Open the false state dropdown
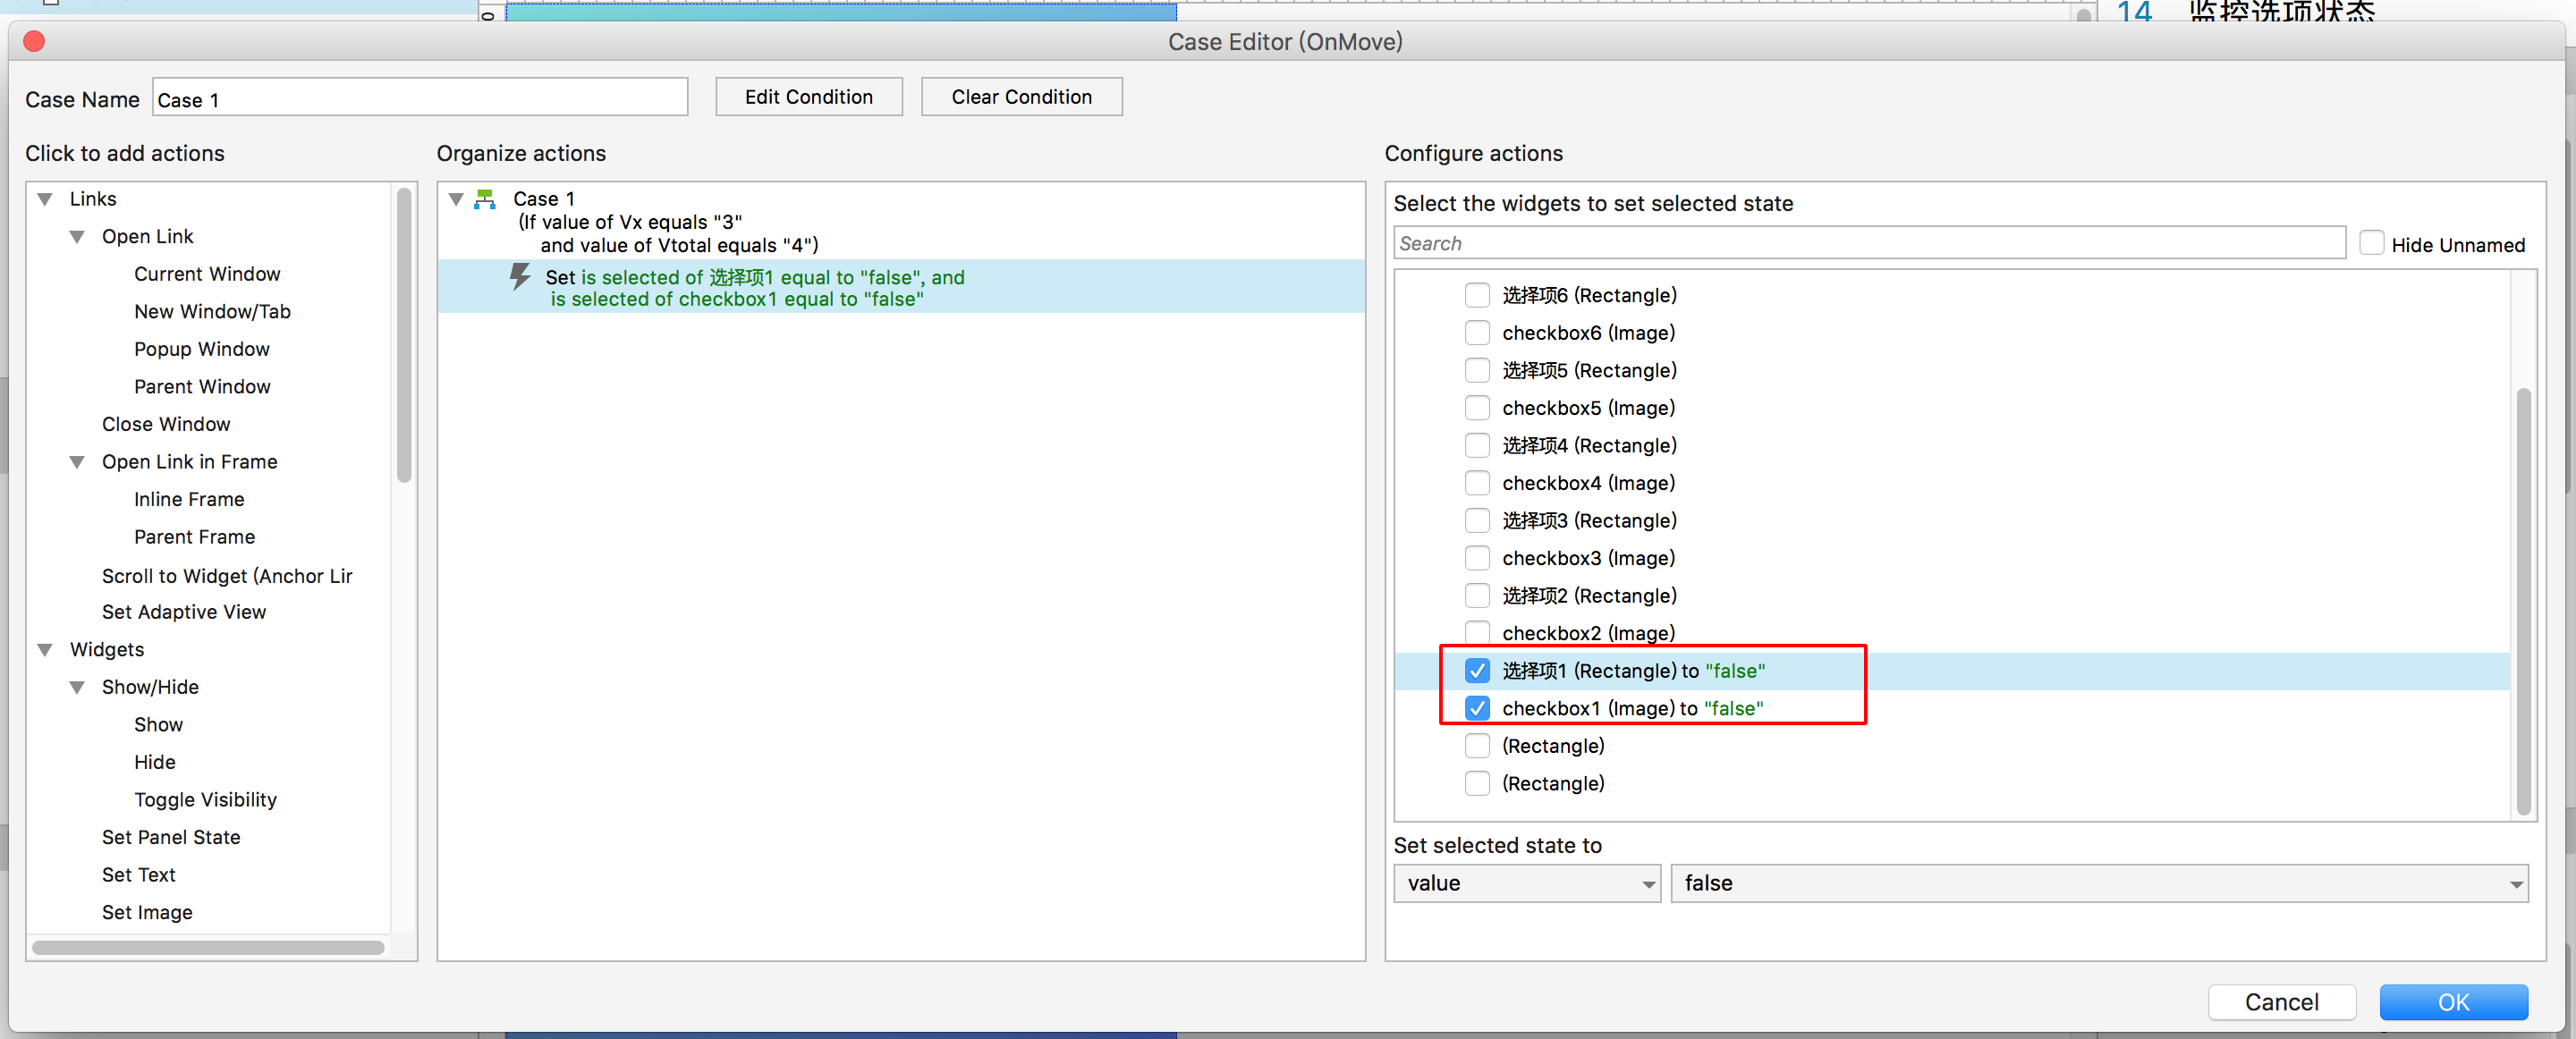The width and height of the screenshot is (2576, 1039). [2098, 883]
